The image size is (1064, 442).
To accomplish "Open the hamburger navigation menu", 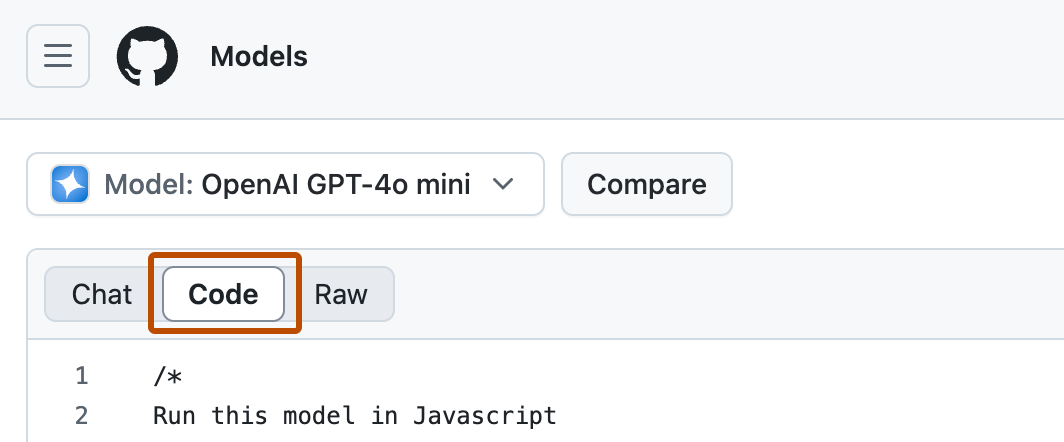I will pos(58,56).
